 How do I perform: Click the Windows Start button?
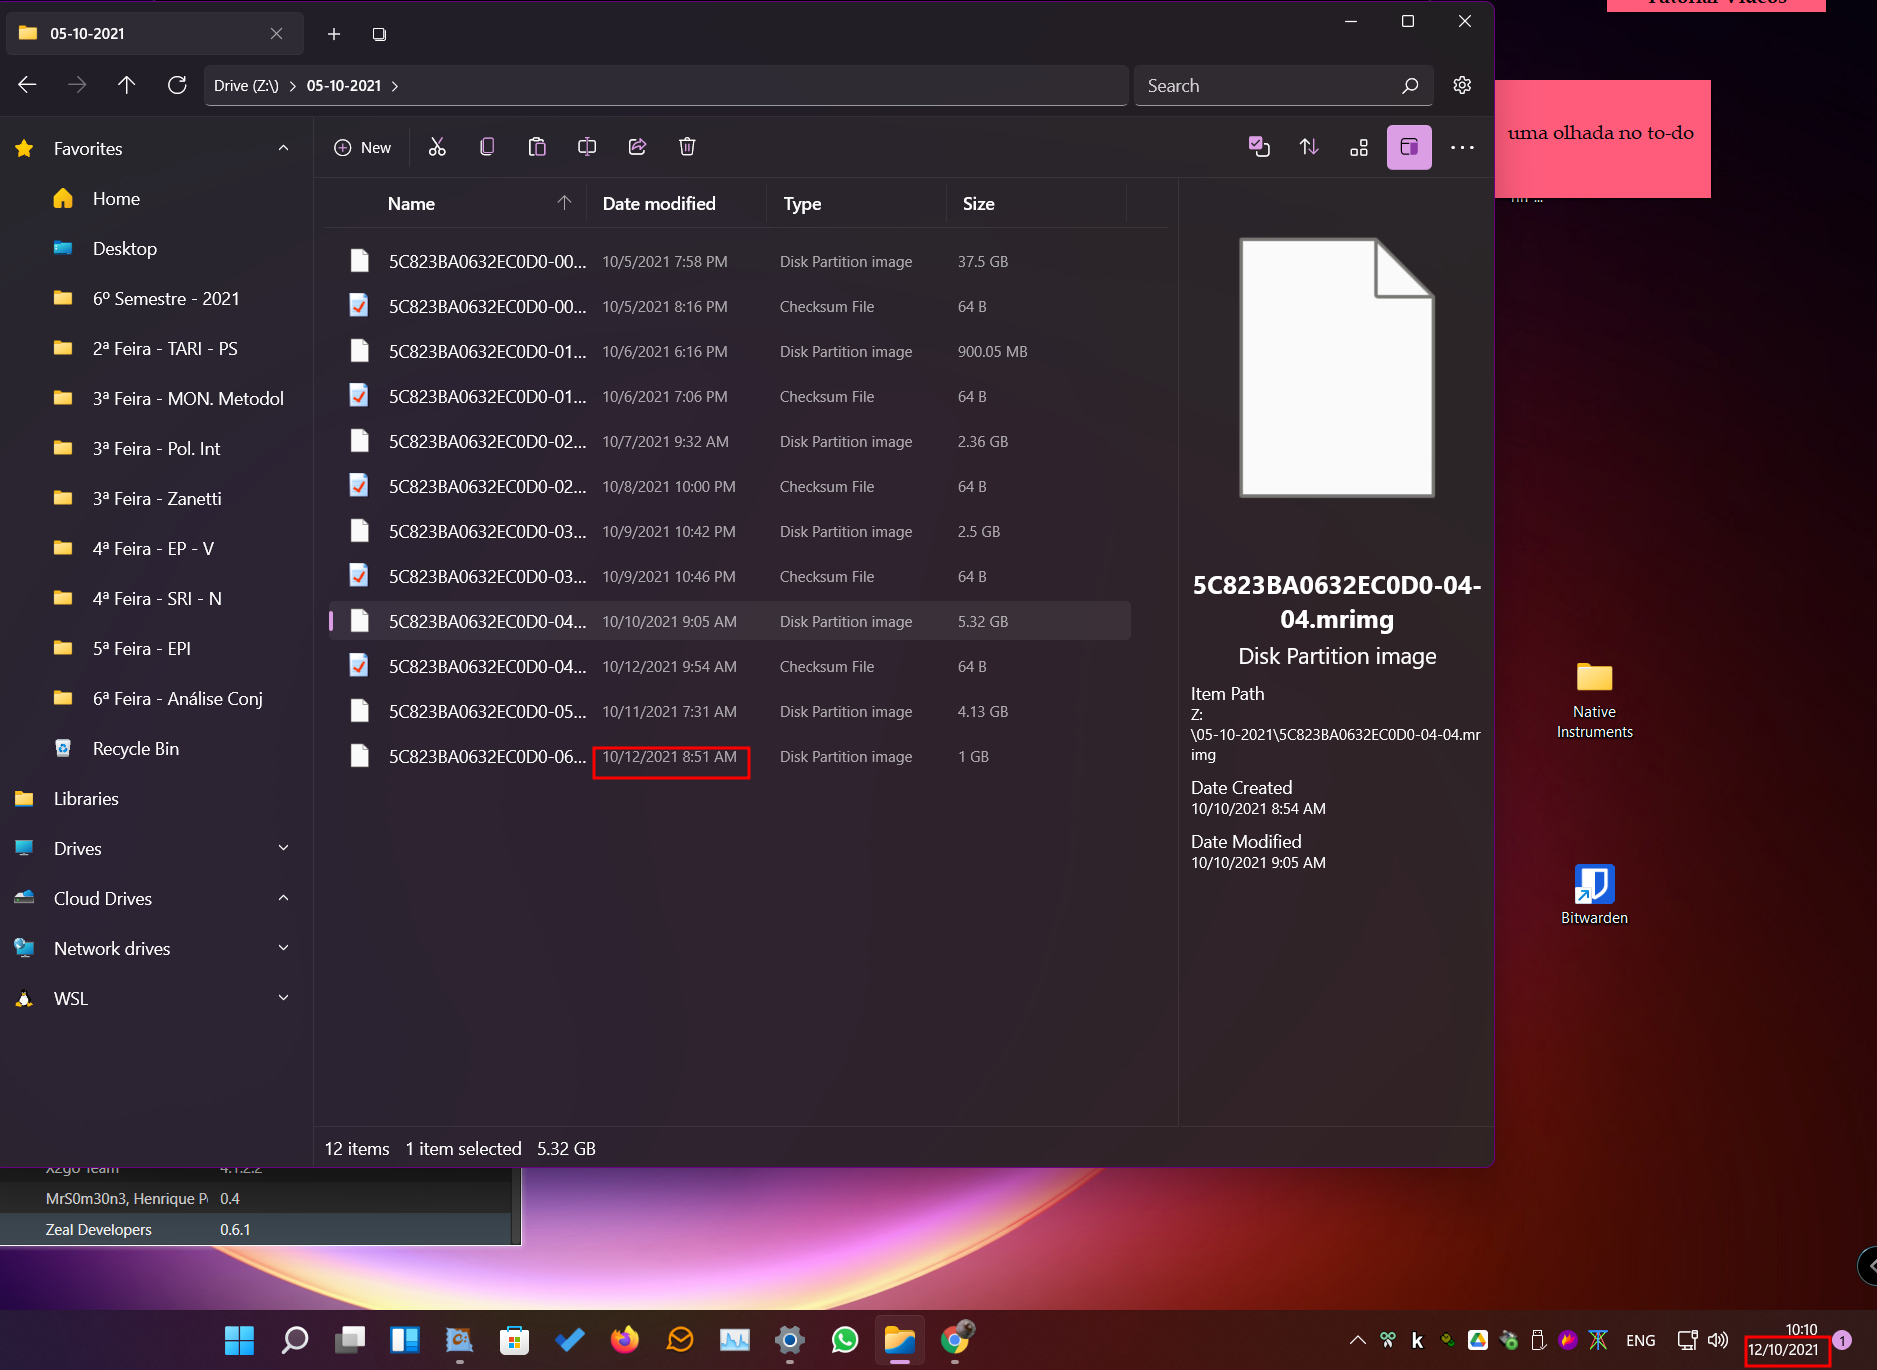239,1340
